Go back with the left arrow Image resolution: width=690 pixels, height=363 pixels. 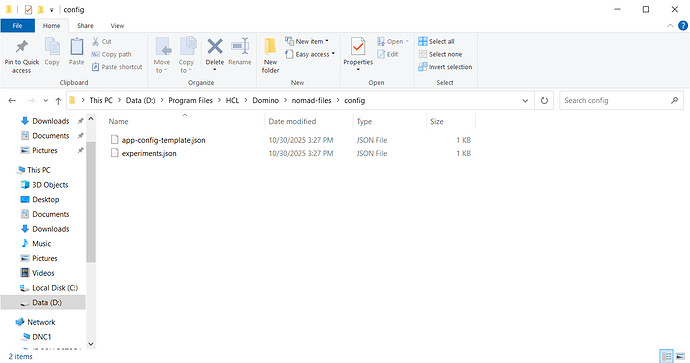point(12,101)
